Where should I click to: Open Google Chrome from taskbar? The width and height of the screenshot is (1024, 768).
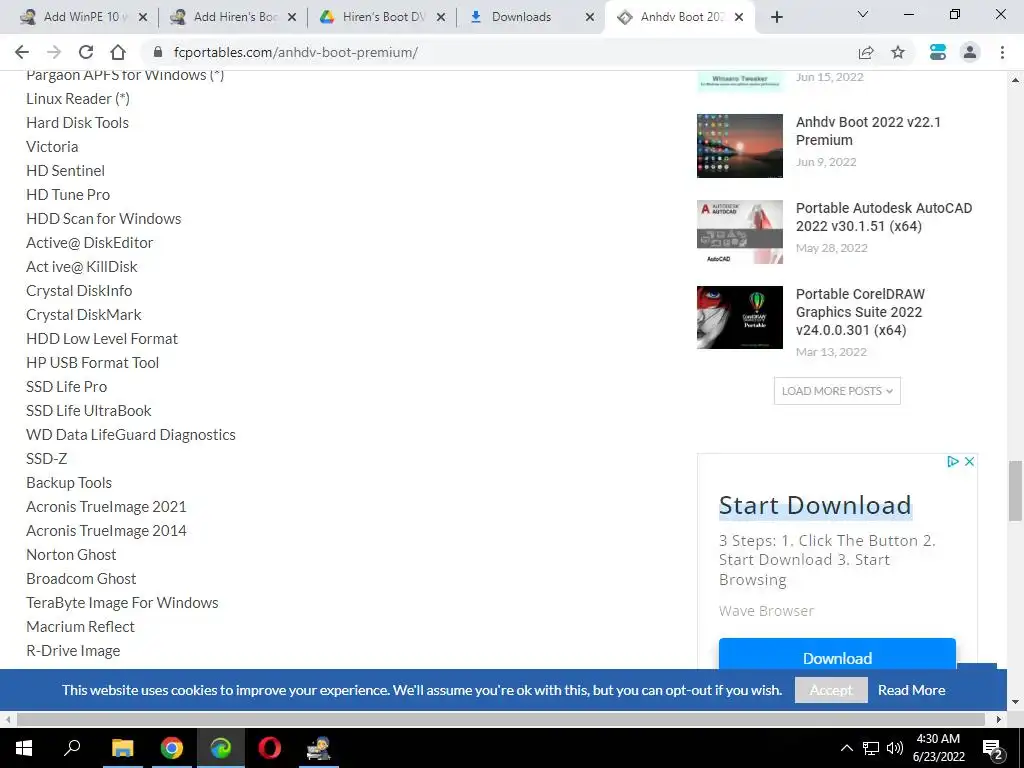(x=172, y=748)
